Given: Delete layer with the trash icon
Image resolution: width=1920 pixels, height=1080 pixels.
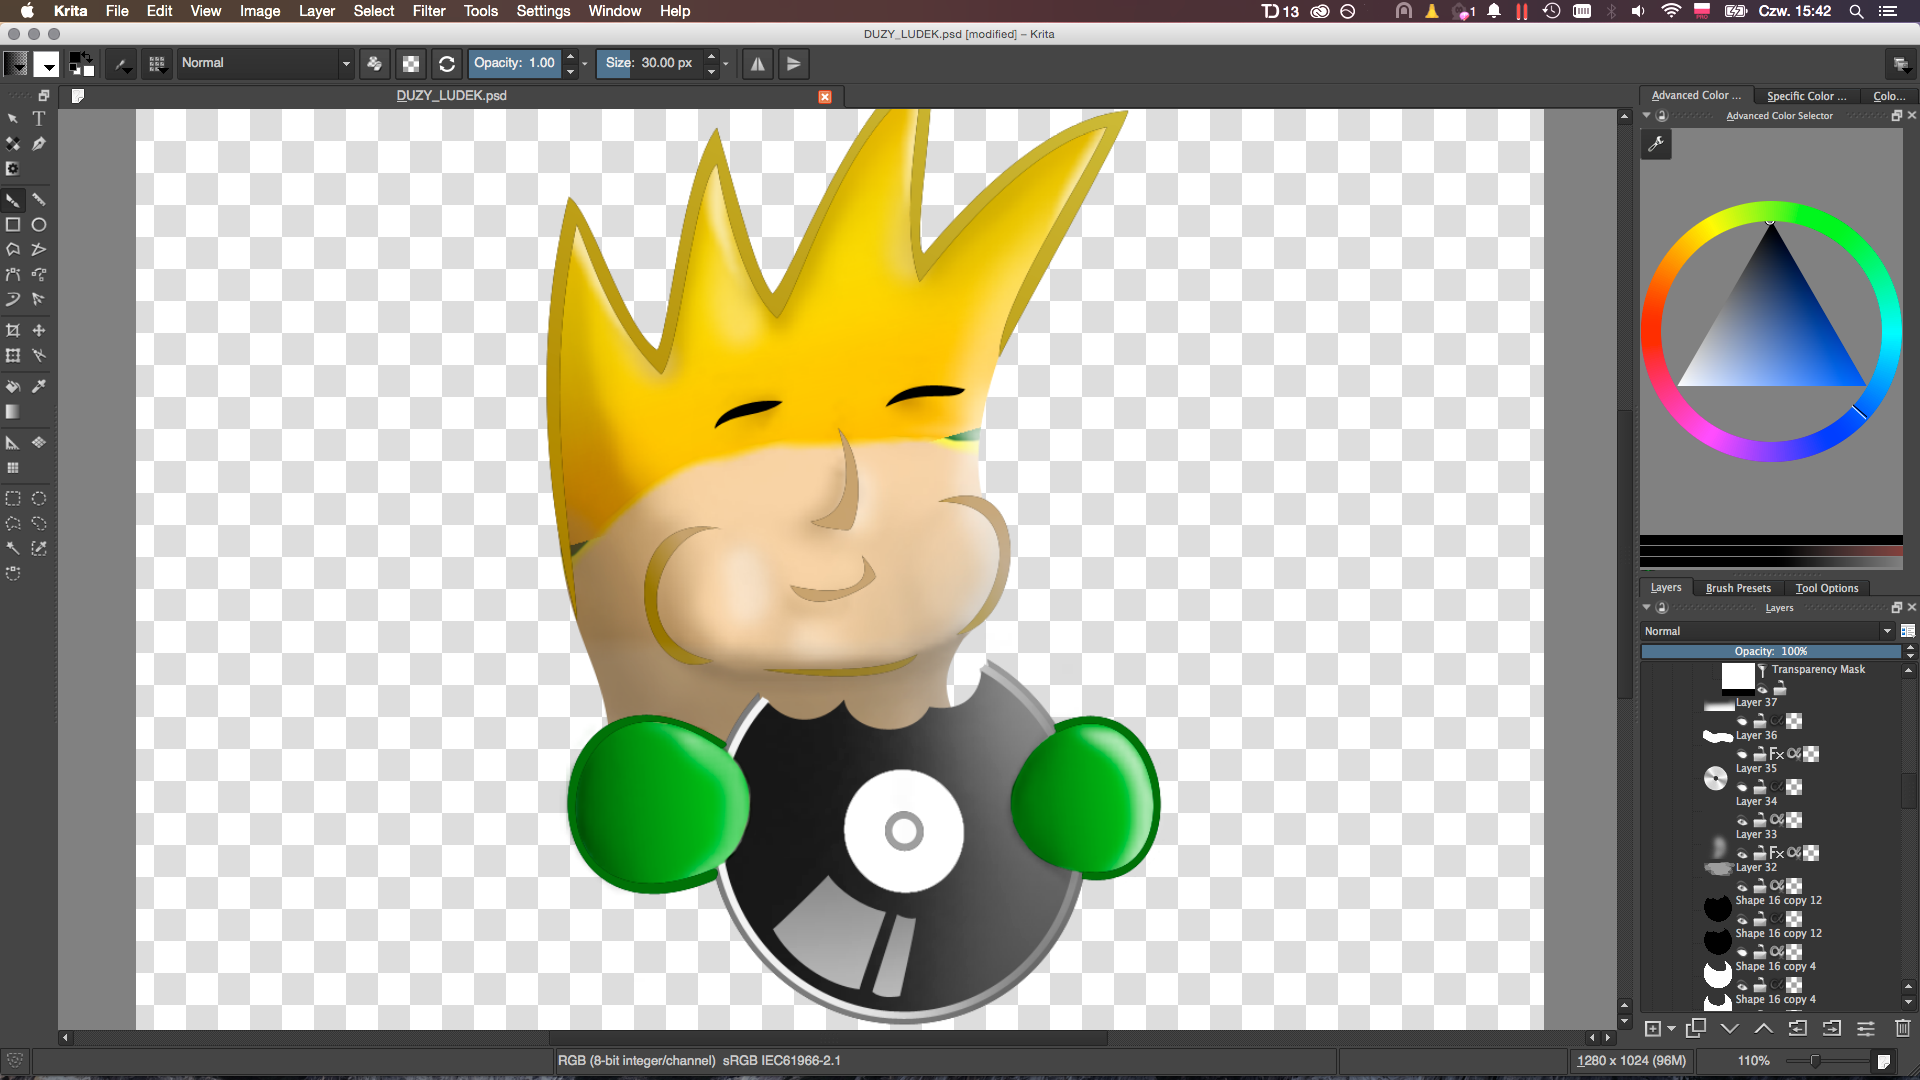Looking at the screenshot, I should pyautogui.click(x=1903, y=1028).
